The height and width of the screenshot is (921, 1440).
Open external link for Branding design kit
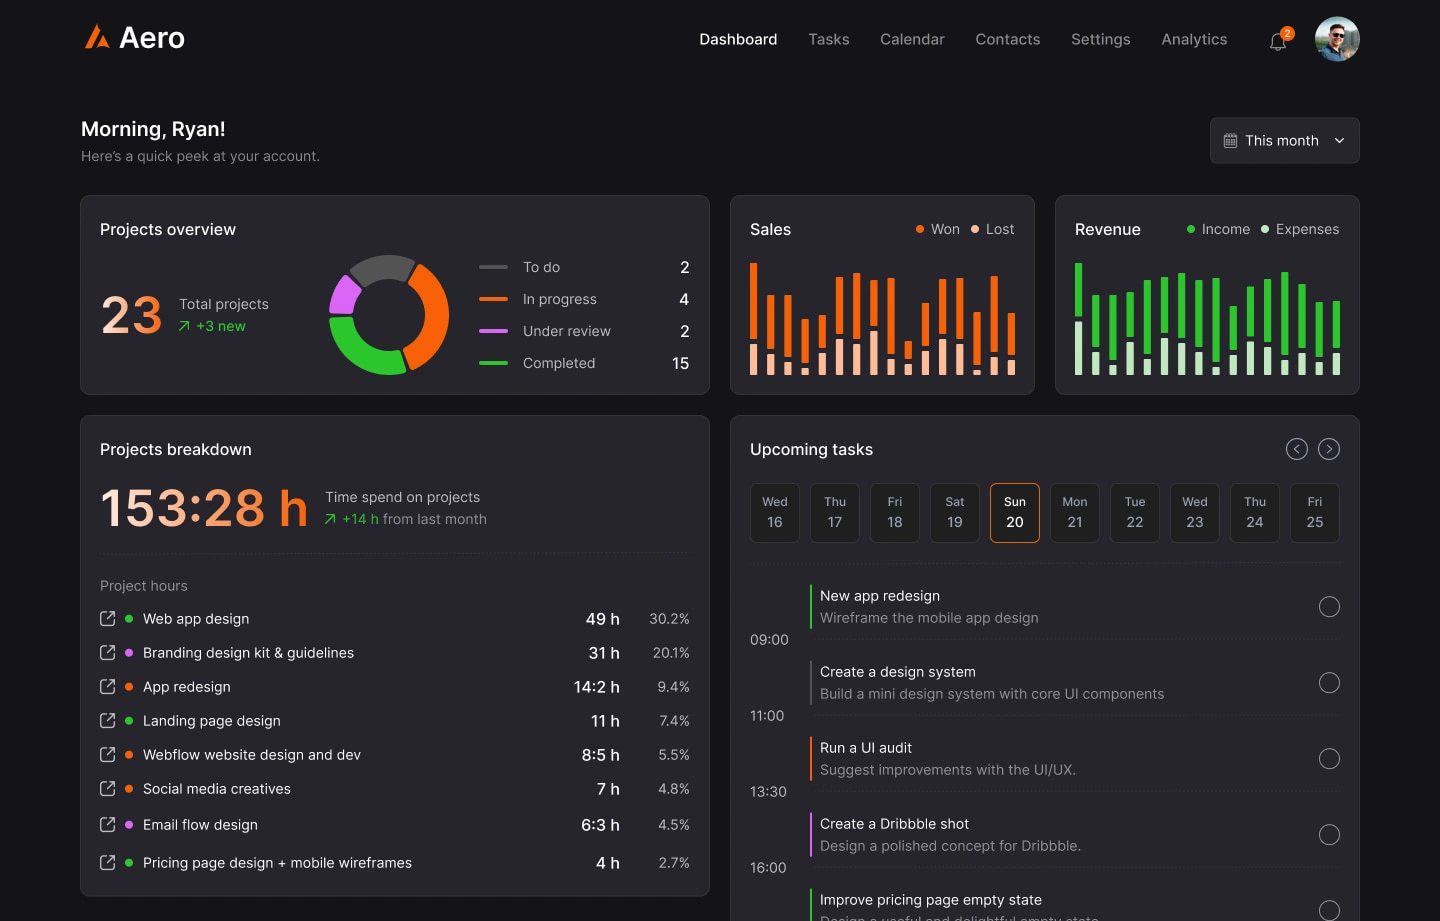[107, 652]
